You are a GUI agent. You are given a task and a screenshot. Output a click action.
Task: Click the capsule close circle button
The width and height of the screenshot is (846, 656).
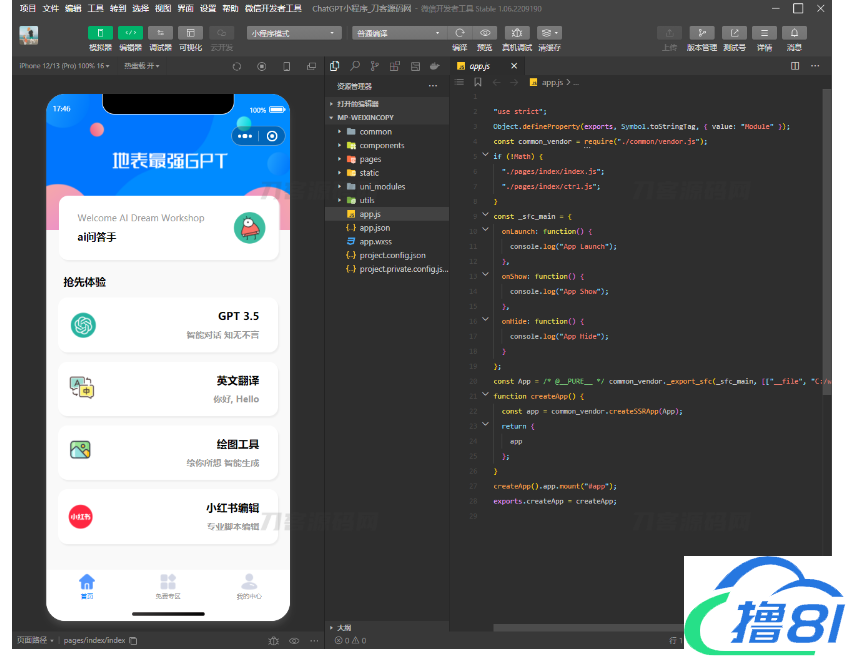[x=272, y=136]
